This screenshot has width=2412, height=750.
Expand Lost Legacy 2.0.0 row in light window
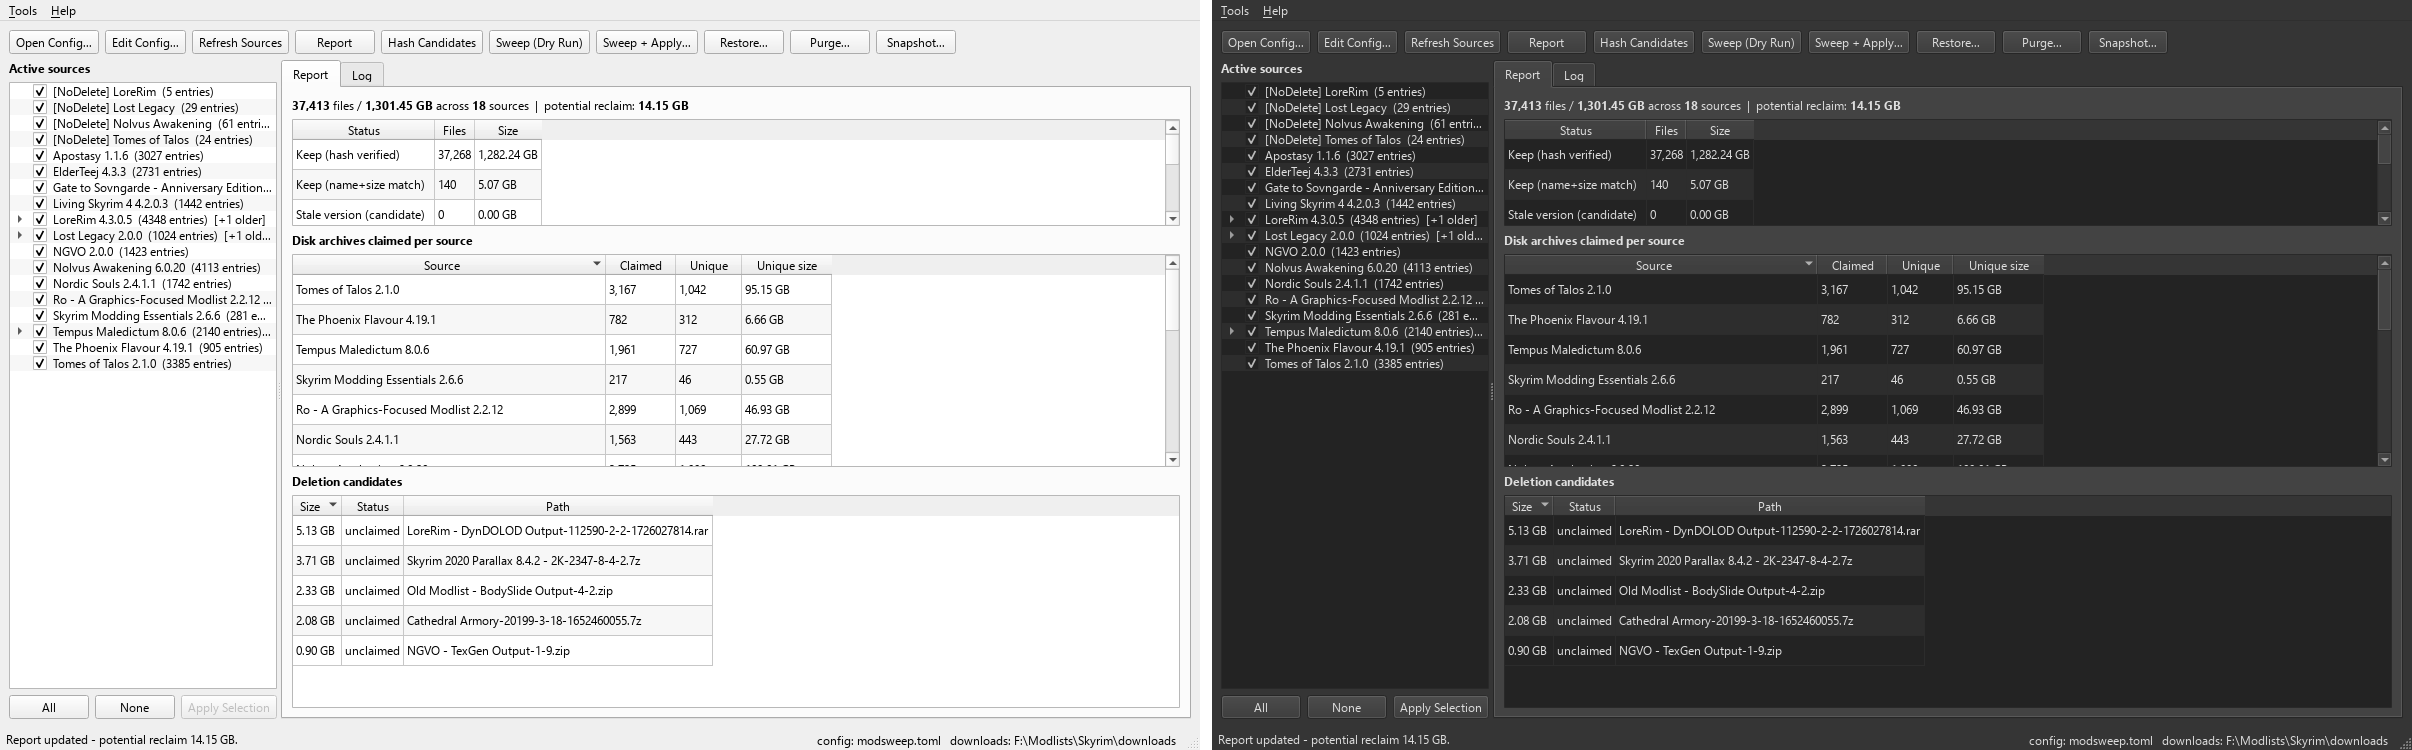coord(20,236)
